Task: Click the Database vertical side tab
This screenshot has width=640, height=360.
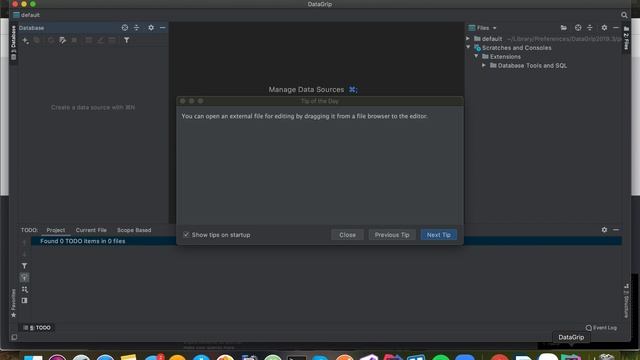Action: click(13, 42)
